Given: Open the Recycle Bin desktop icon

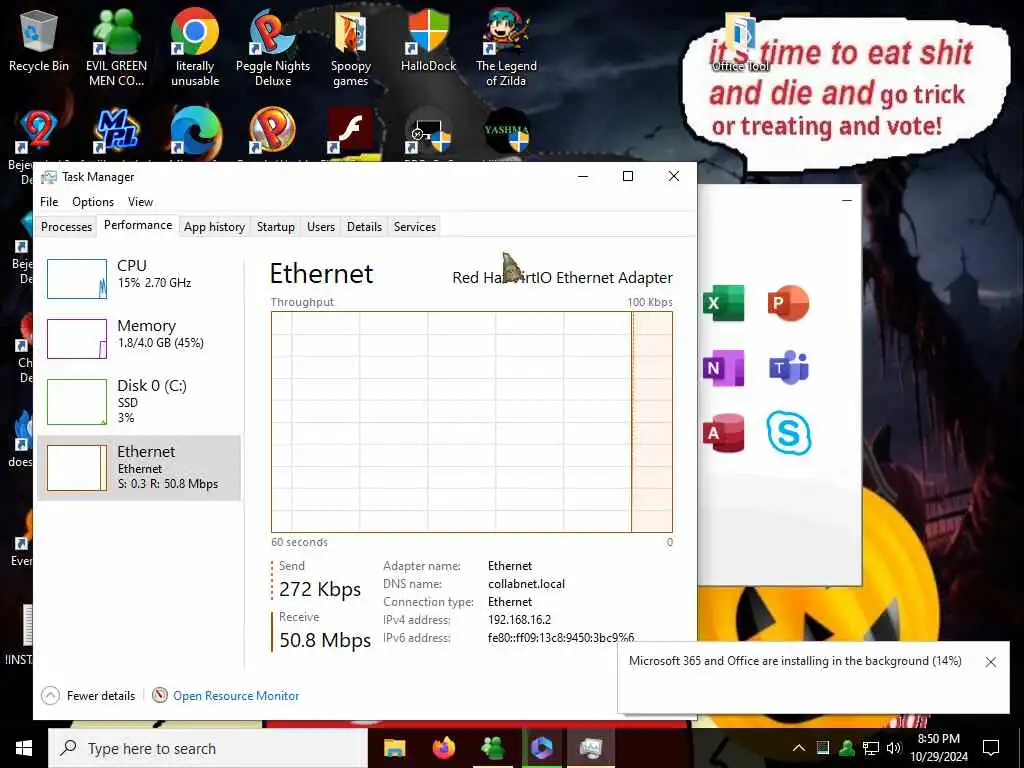Looking at the screenshot, I should coord(39,41).
